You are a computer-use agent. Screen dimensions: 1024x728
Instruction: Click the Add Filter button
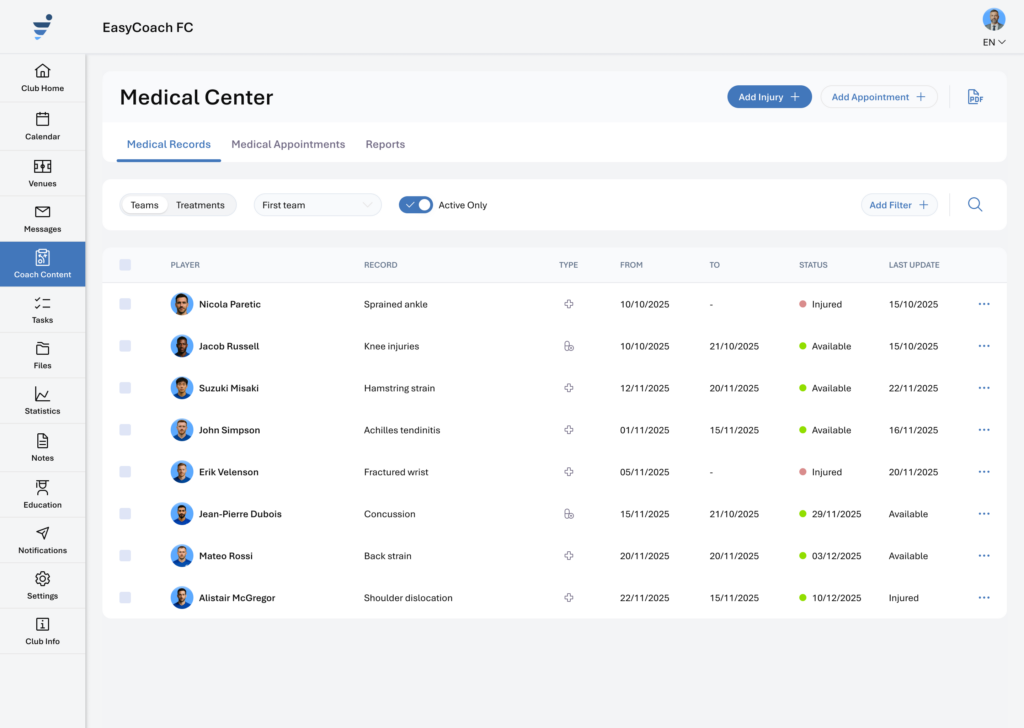(x=899, y=205)
